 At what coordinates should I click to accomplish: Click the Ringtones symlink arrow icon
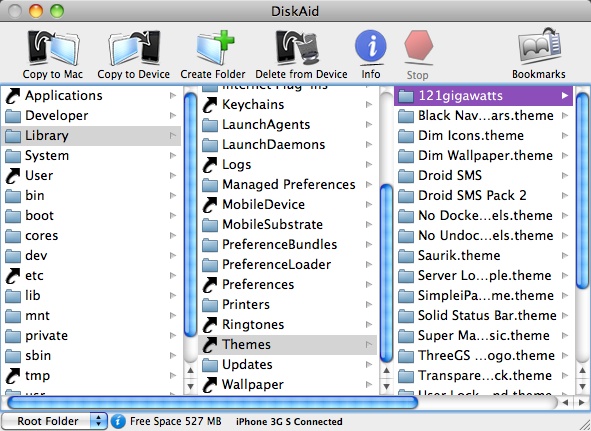[x=210, y=325]
